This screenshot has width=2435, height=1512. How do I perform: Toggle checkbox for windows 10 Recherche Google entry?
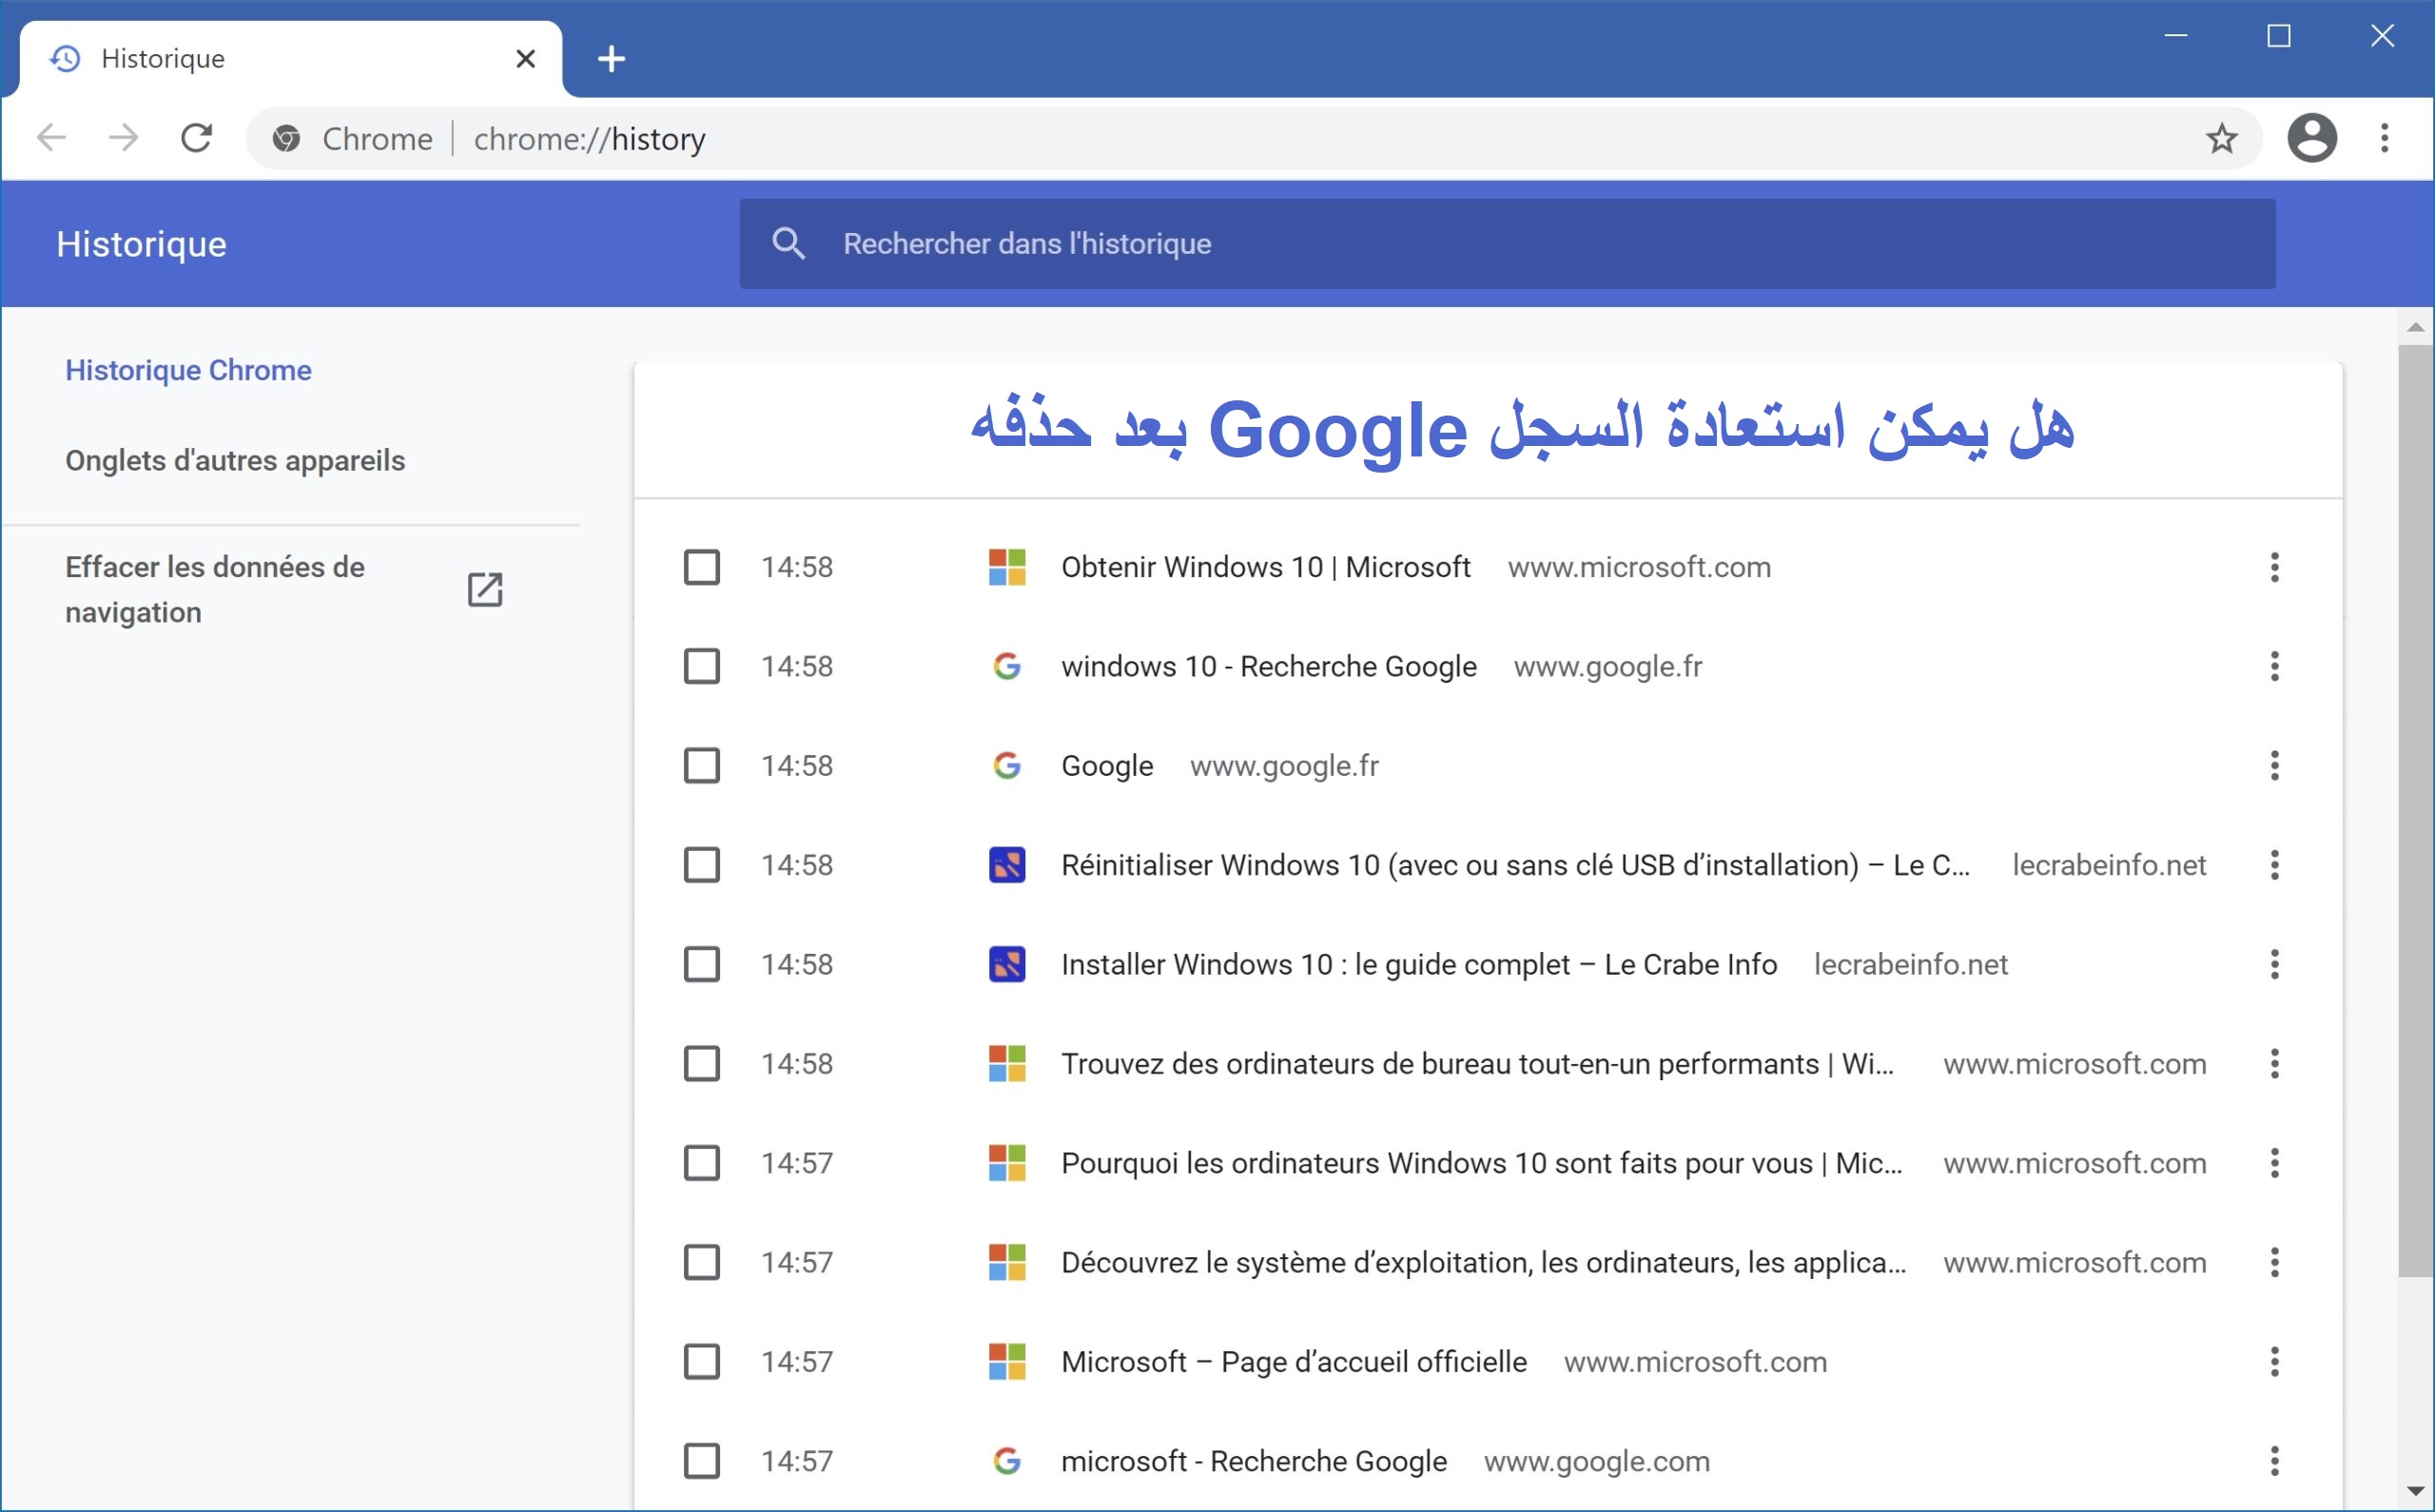702,666
